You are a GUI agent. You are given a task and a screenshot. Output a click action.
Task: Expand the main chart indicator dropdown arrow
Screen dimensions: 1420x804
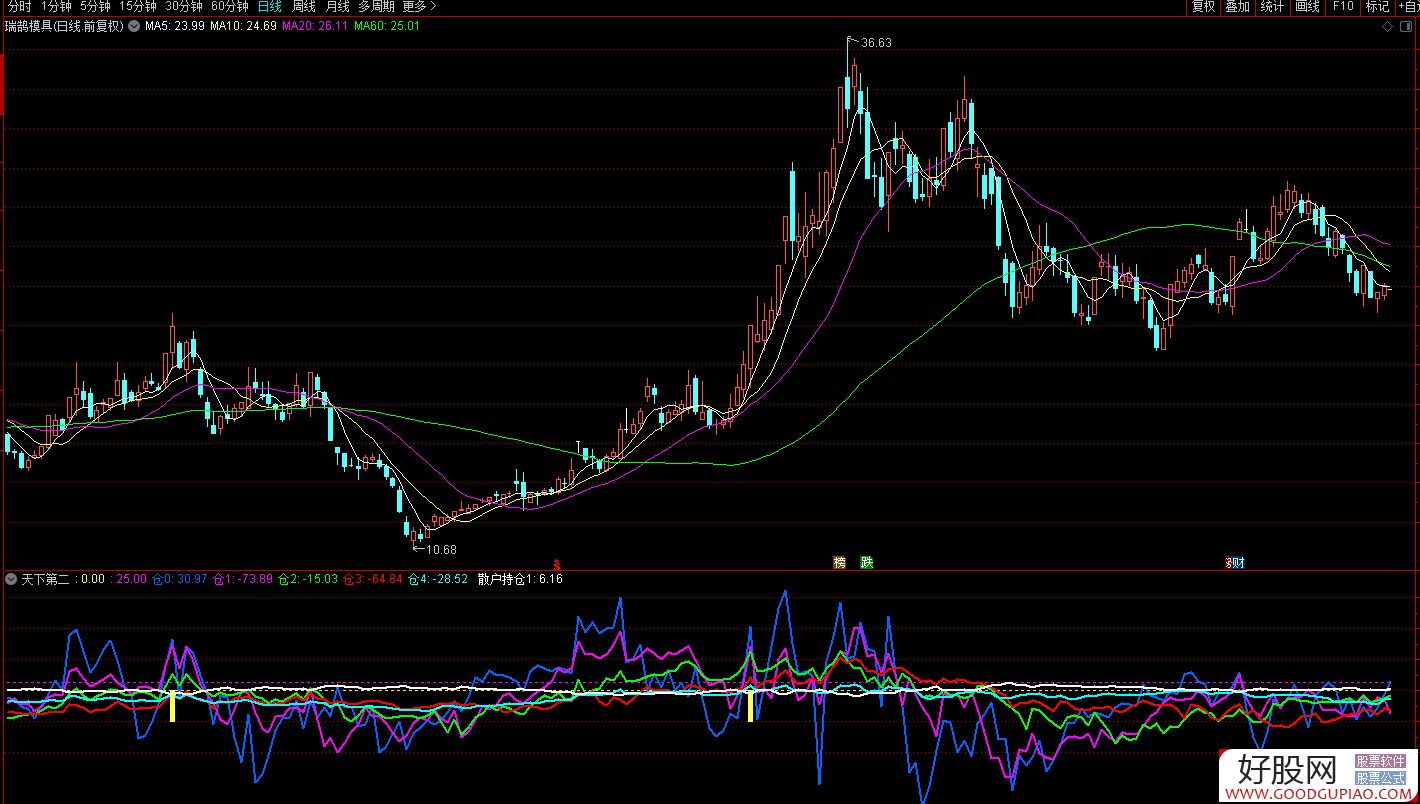134,26
